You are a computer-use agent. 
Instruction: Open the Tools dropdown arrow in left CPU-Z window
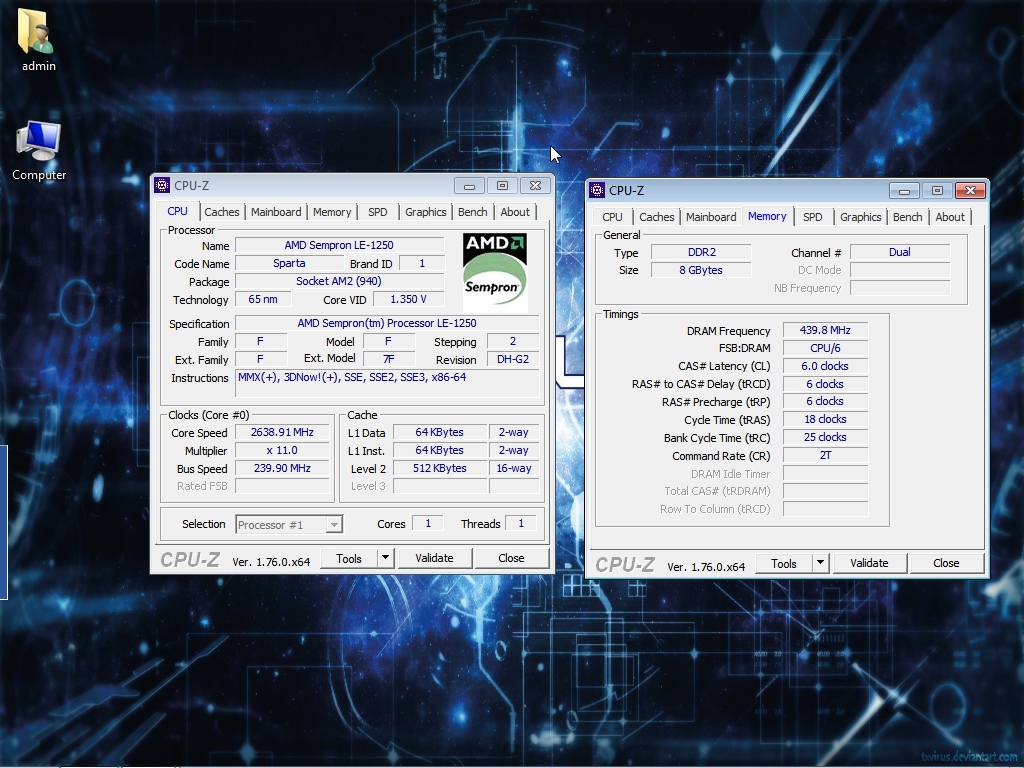tap(385, 558)
